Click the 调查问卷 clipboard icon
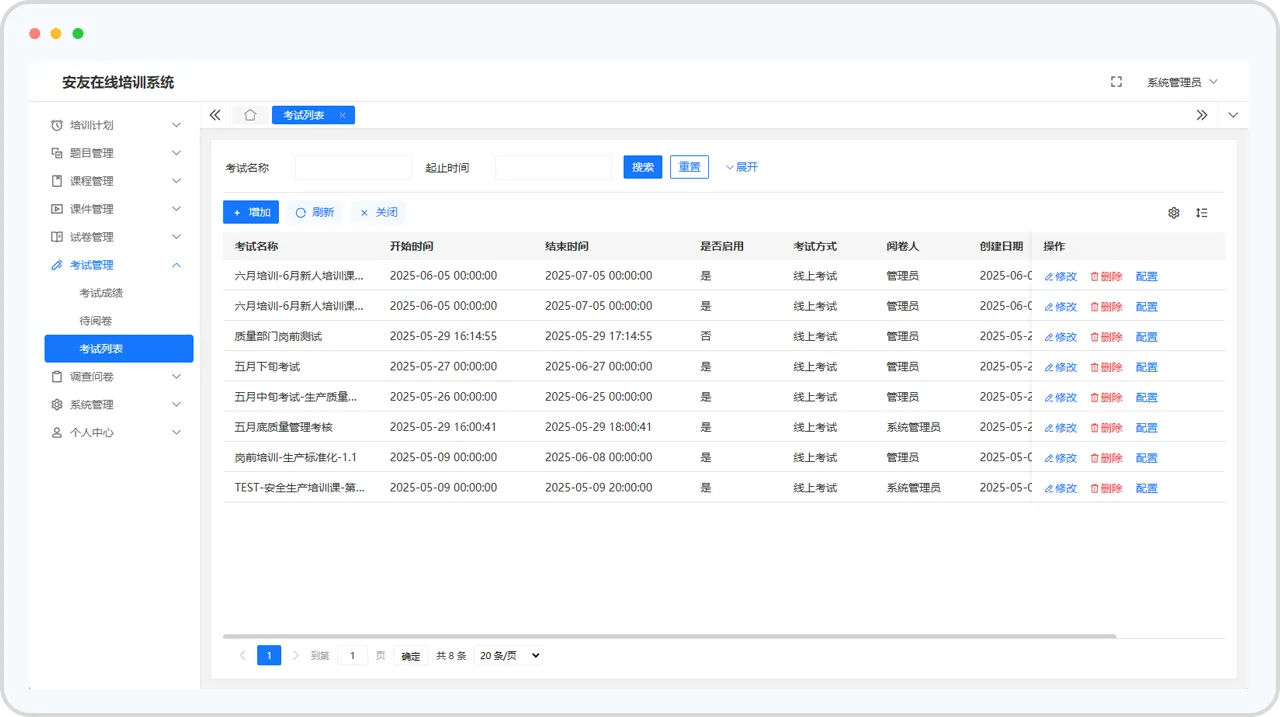The width and height of the screenshot is (1280, 717). [x=57, y=377]
